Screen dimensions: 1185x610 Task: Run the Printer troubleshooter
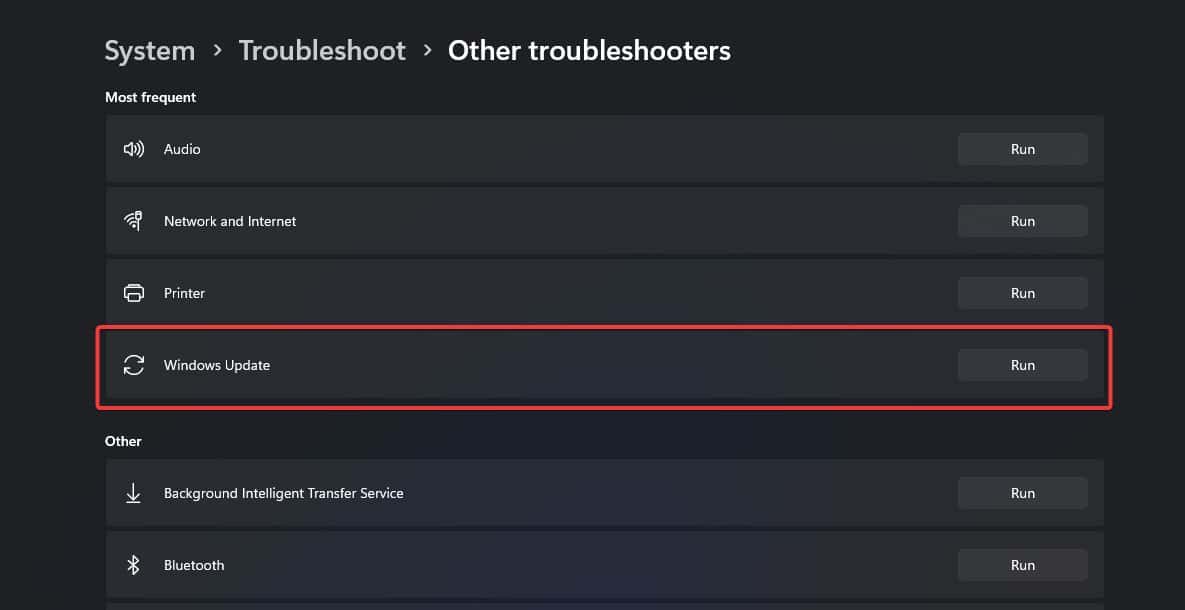point(1023,293)
